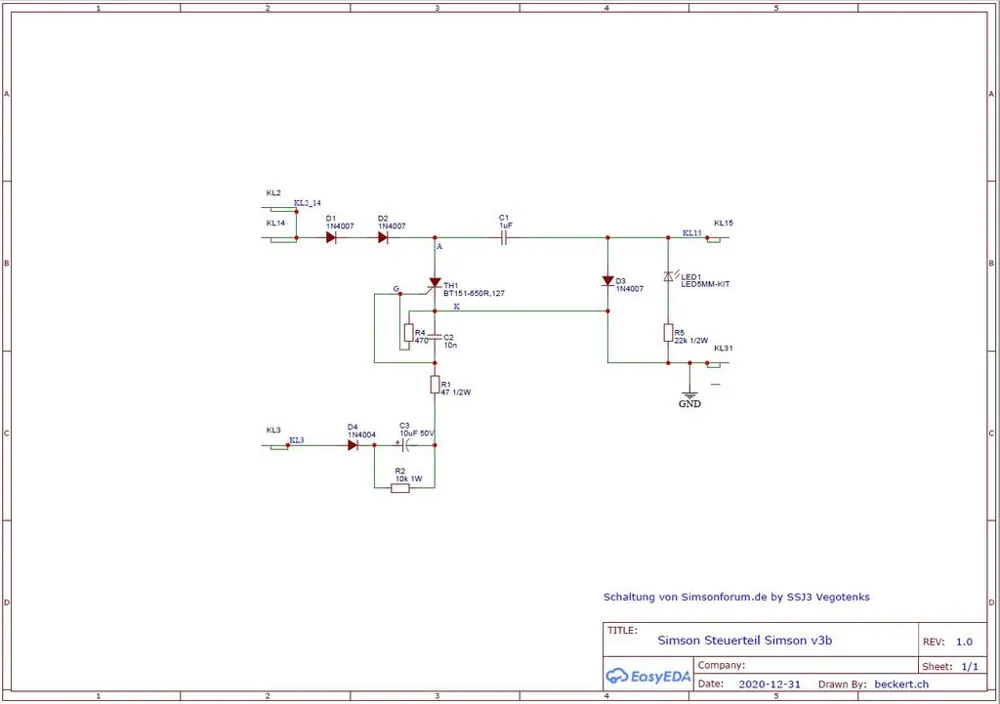
Task: Click the D3 diode symbol
Action: [608, 281]
